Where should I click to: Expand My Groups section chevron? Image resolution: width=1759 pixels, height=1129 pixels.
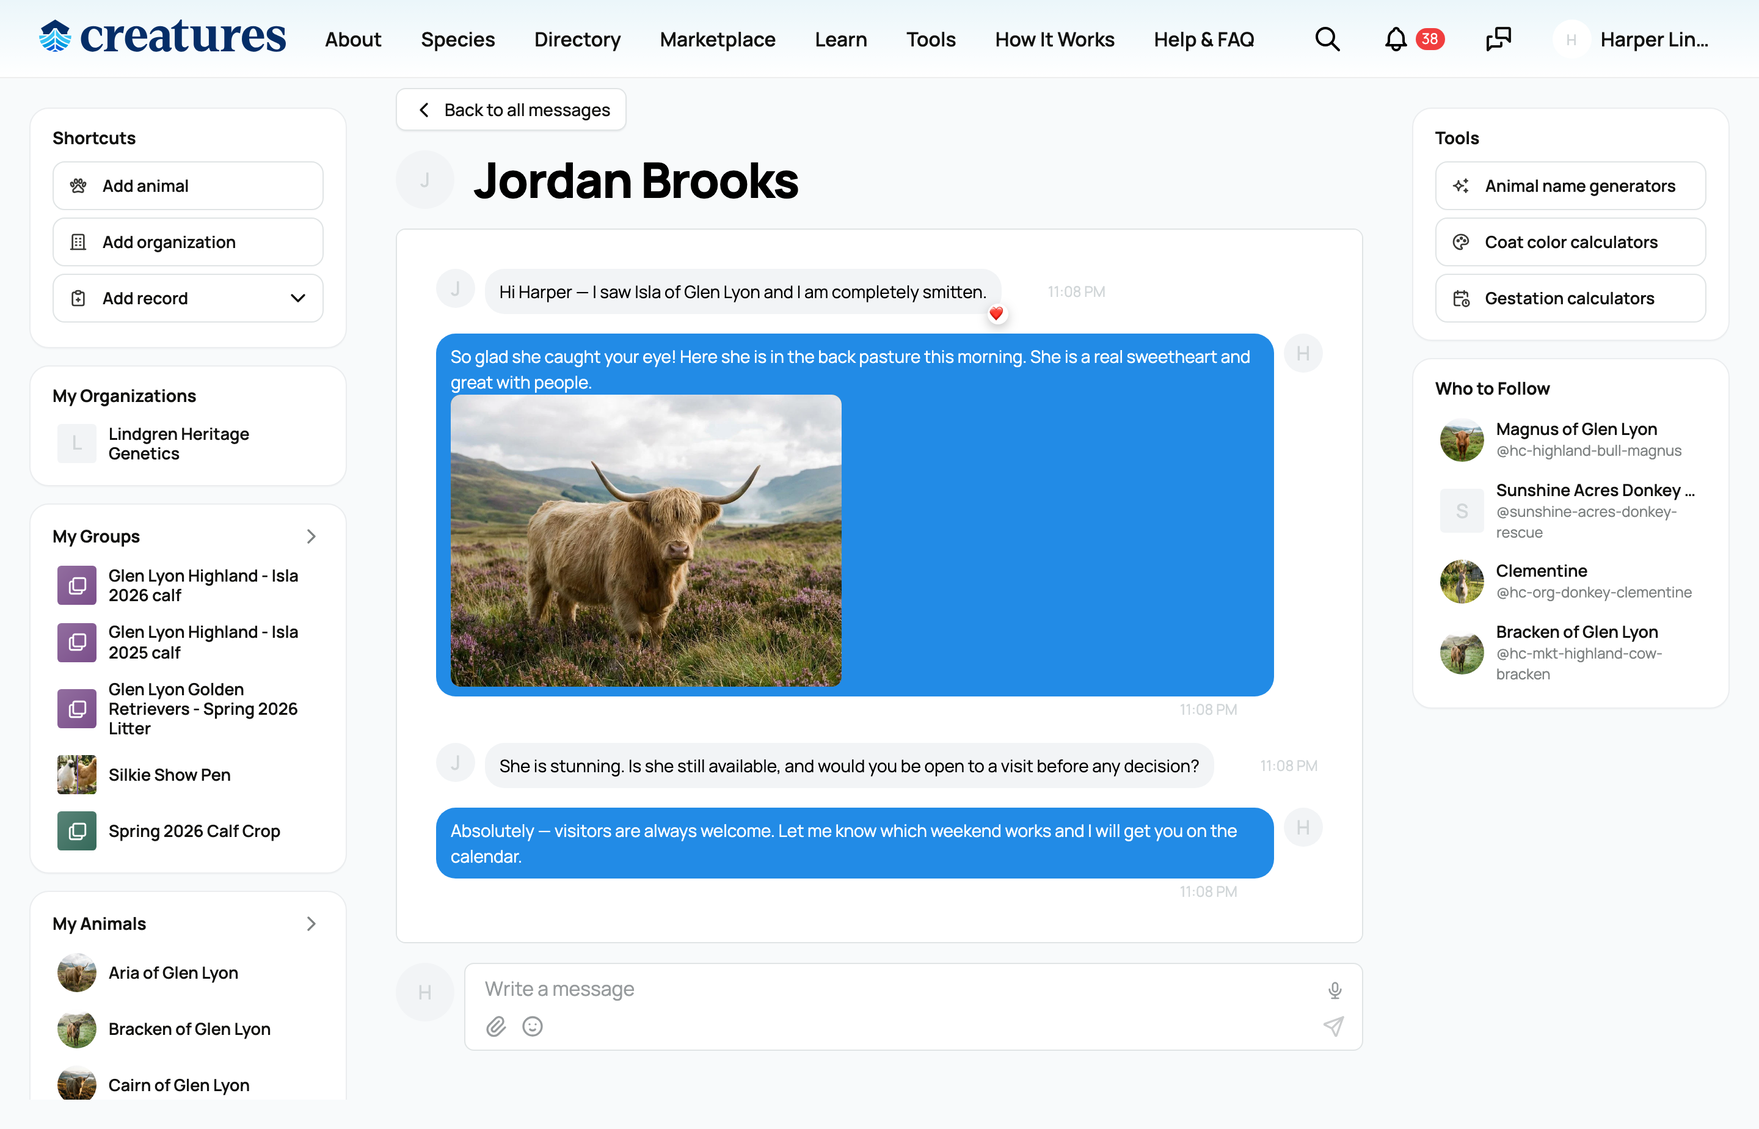tap(311, 536)
